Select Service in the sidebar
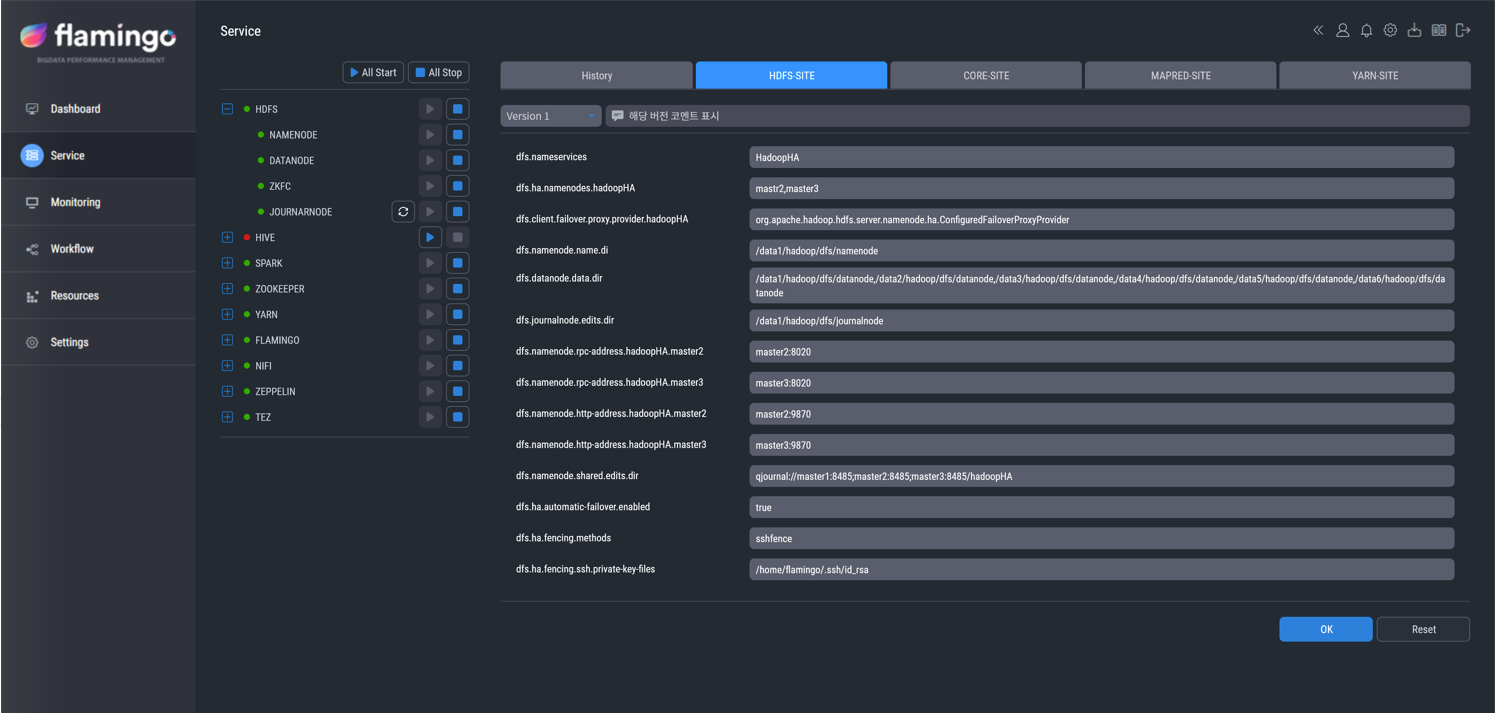 pyautogui.click(x=98, y=155)
